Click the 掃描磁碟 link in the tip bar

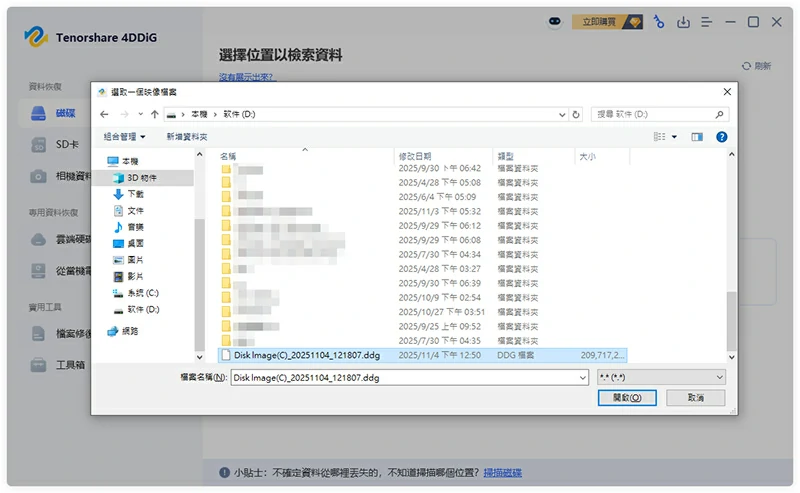click(503, 473)
